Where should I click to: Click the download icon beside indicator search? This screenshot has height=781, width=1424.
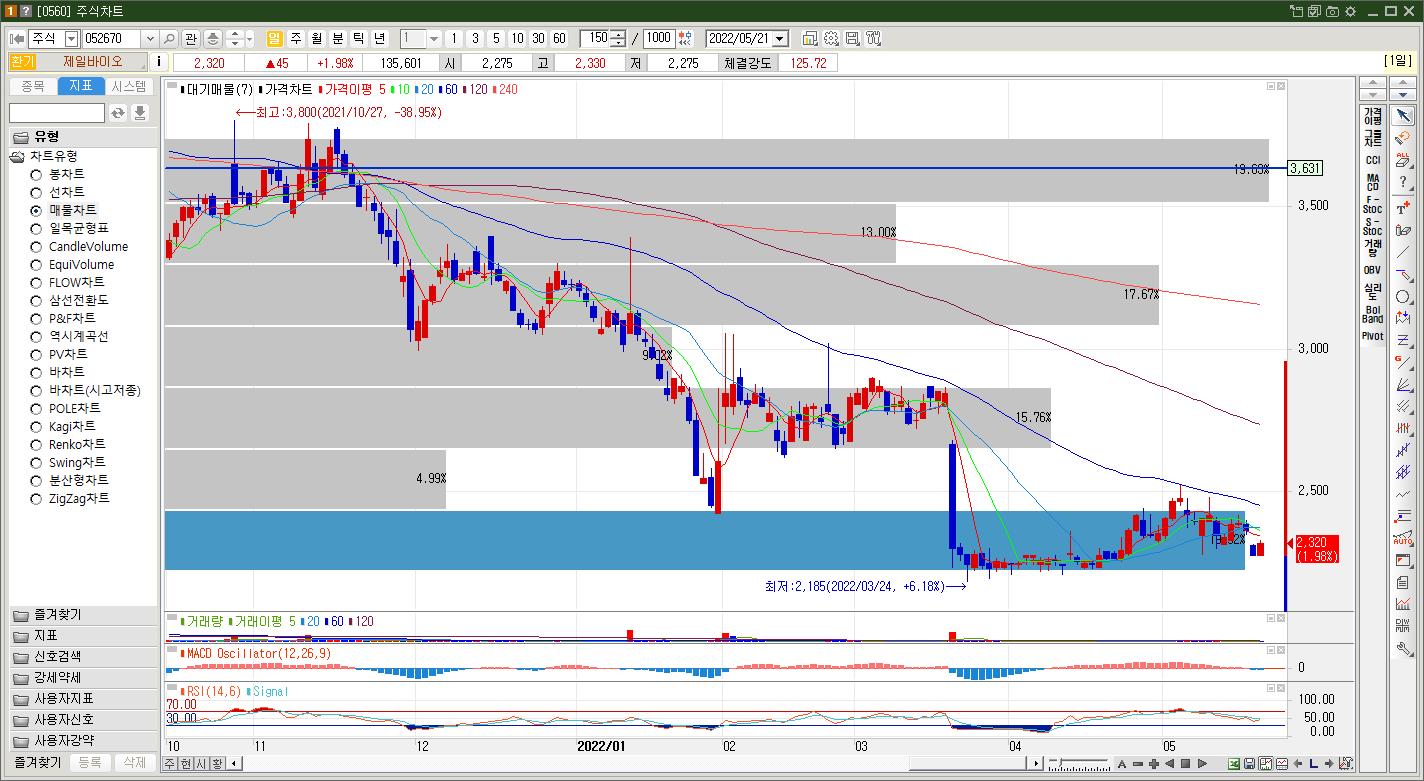(140, 113)
